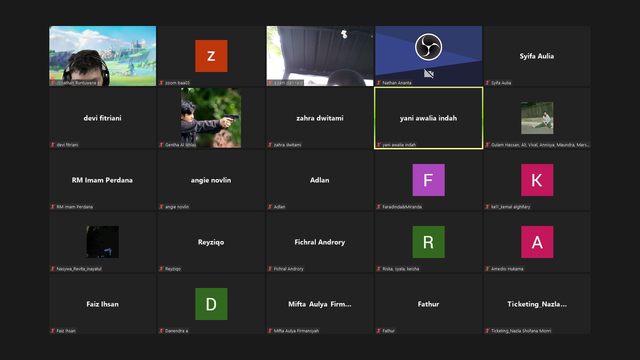Click muted mic icon beside Riska, syala, keisha
The width and height of the screenshot is (640, 360).
click(379, 269)
